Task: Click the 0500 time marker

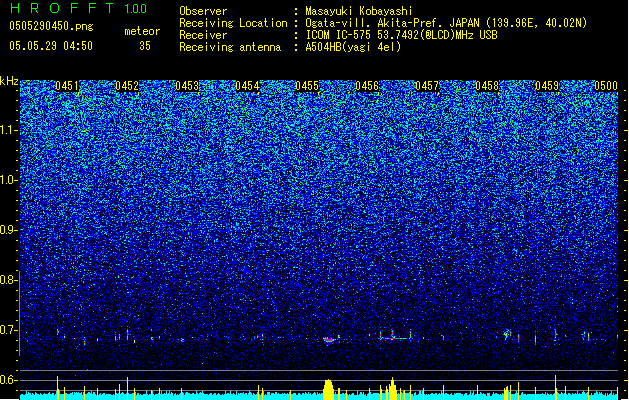Action: pos(606,86)
